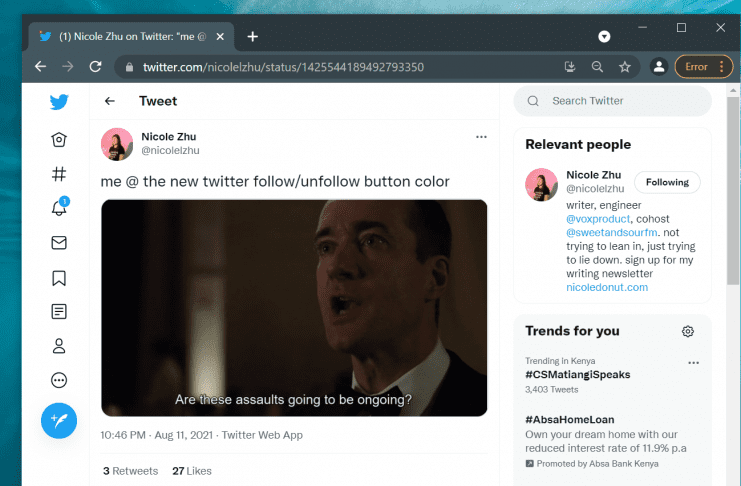Viewport: 741px width, 486px height.
Task: Click Nicole Zhu's avatar on the tweet
Action: (x=117, y=144)
